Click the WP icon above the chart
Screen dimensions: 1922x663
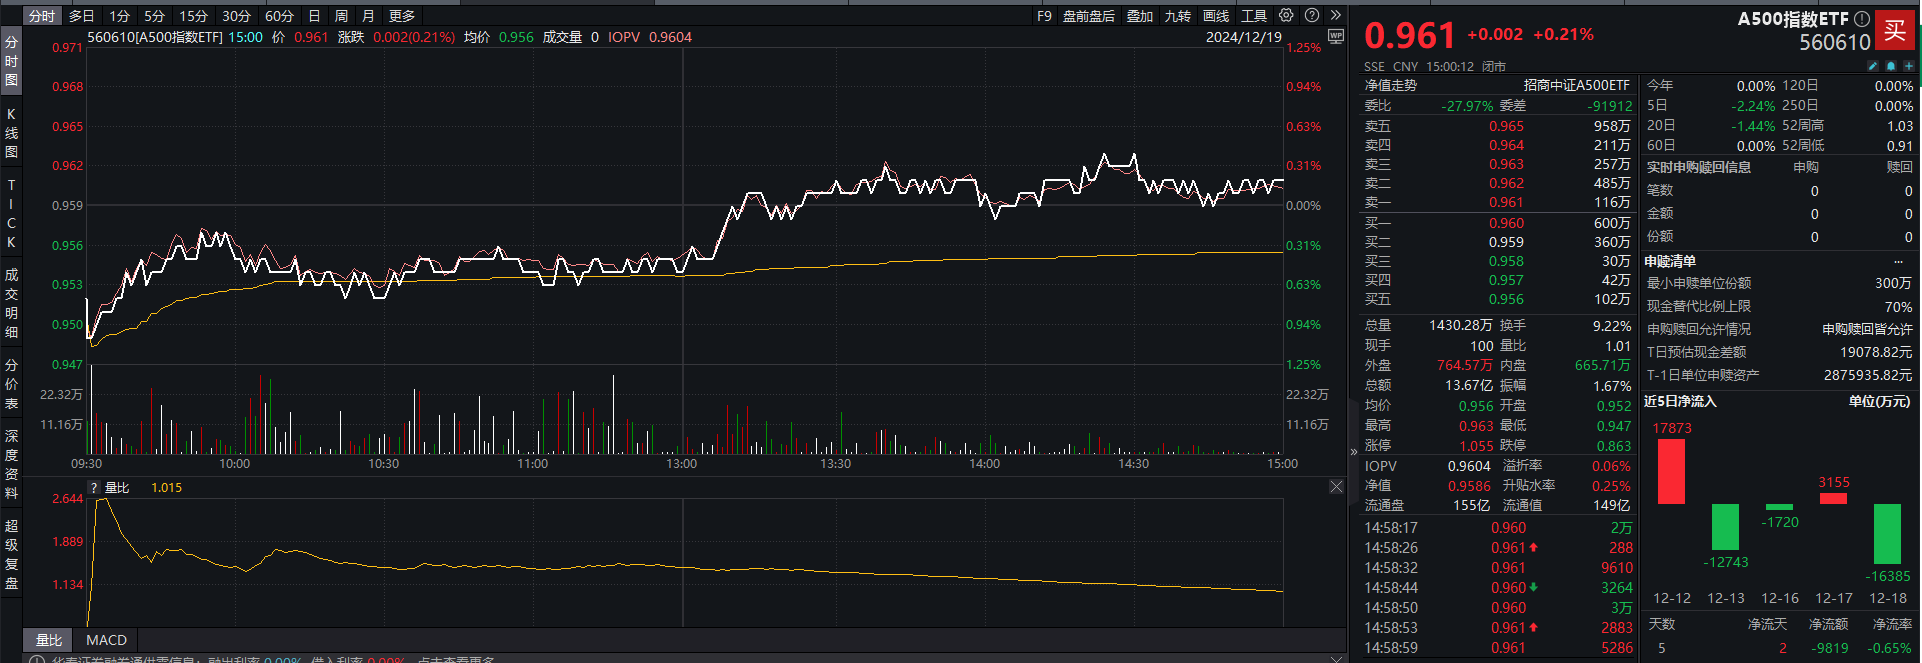(x=1335, y=37)
